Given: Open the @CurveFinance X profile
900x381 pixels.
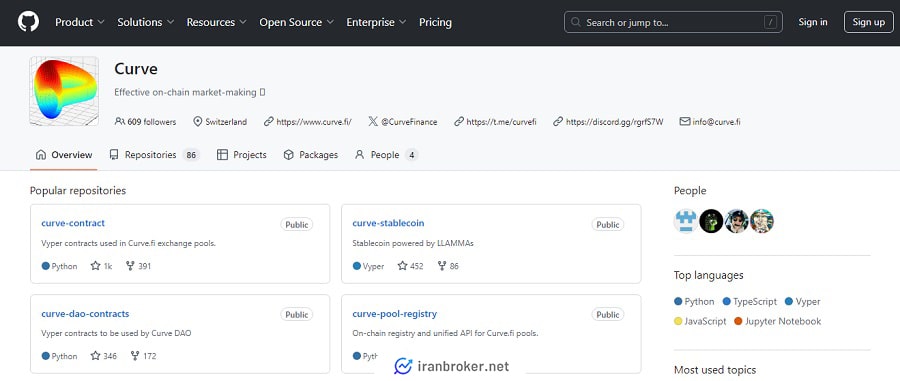Looking at the screenshot, I should click(409, 122).
